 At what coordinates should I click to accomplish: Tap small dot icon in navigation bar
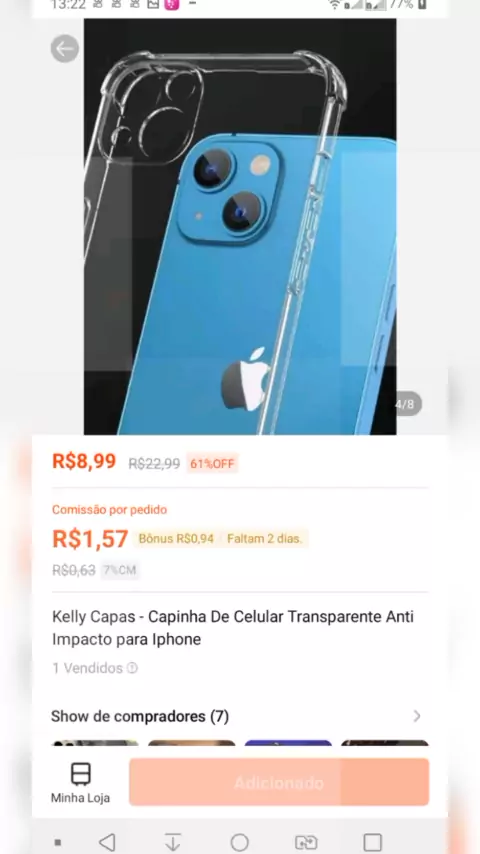58,843
